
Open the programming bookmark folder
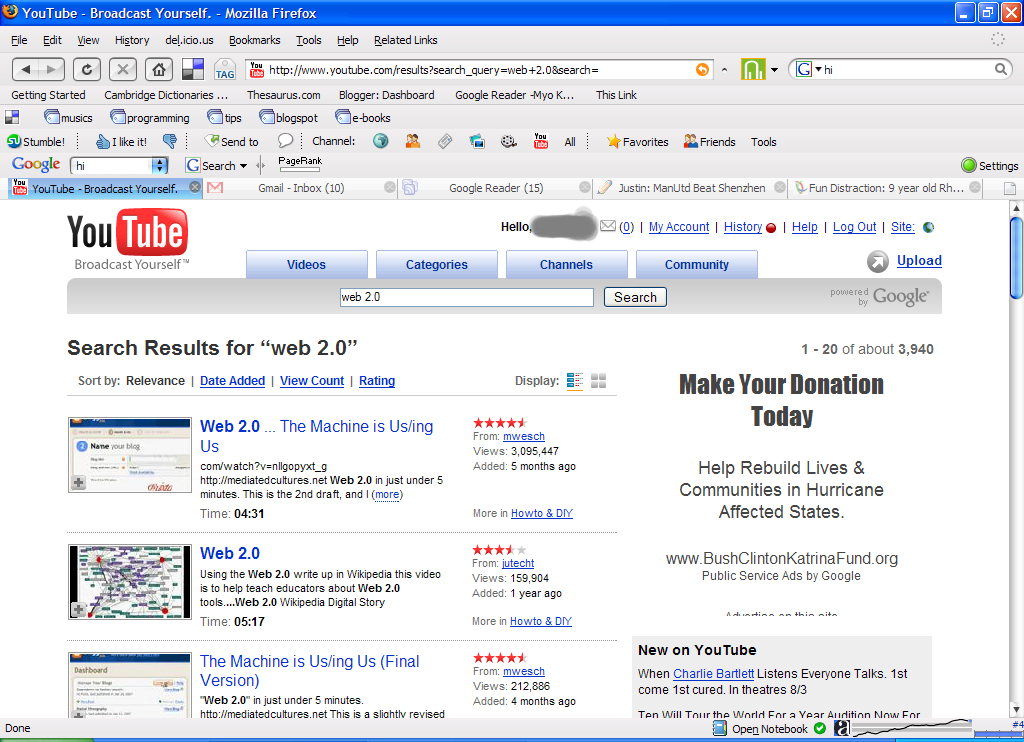[x=150, y=118]
